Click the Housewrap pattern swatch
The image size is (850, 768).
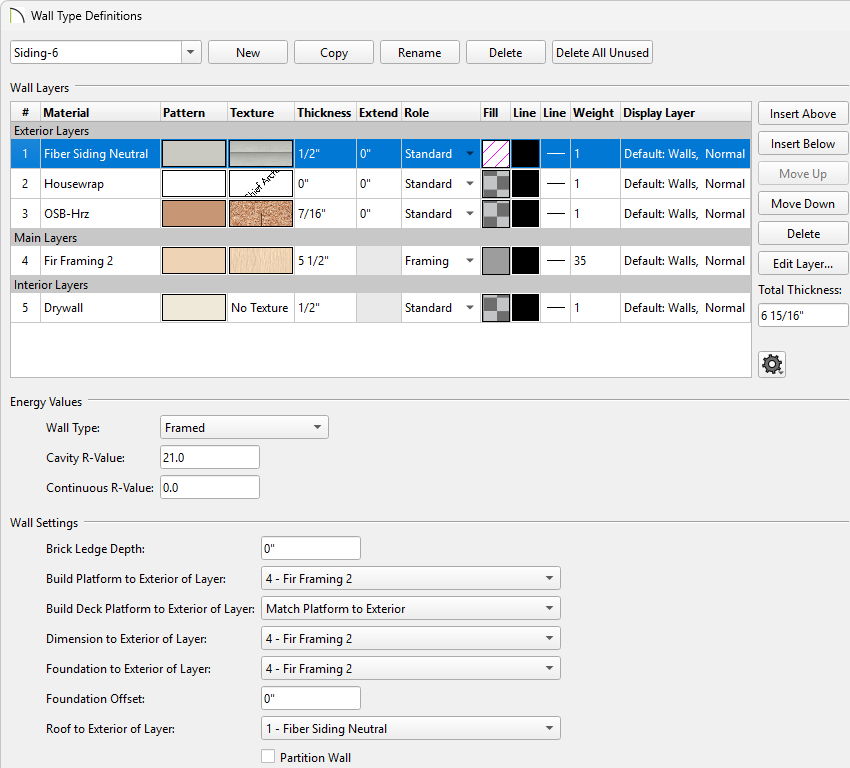(x=194, y=184)
